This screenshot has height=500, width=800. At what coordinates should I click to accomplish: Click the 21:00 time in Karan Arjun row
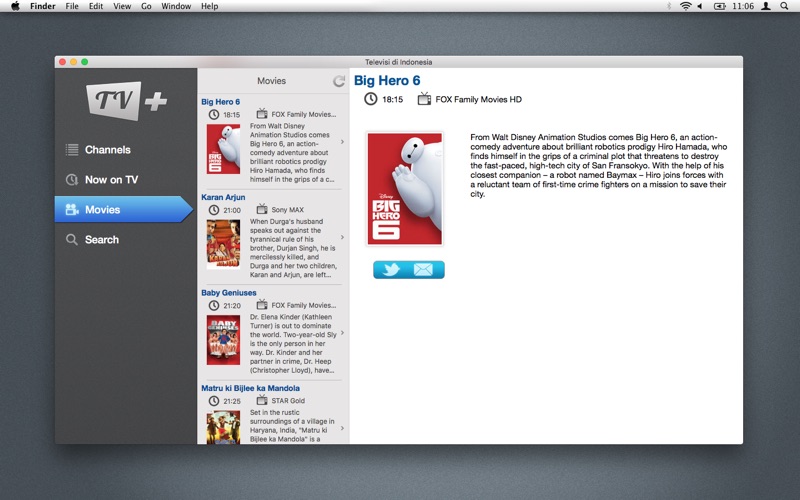tap(232, 210)
